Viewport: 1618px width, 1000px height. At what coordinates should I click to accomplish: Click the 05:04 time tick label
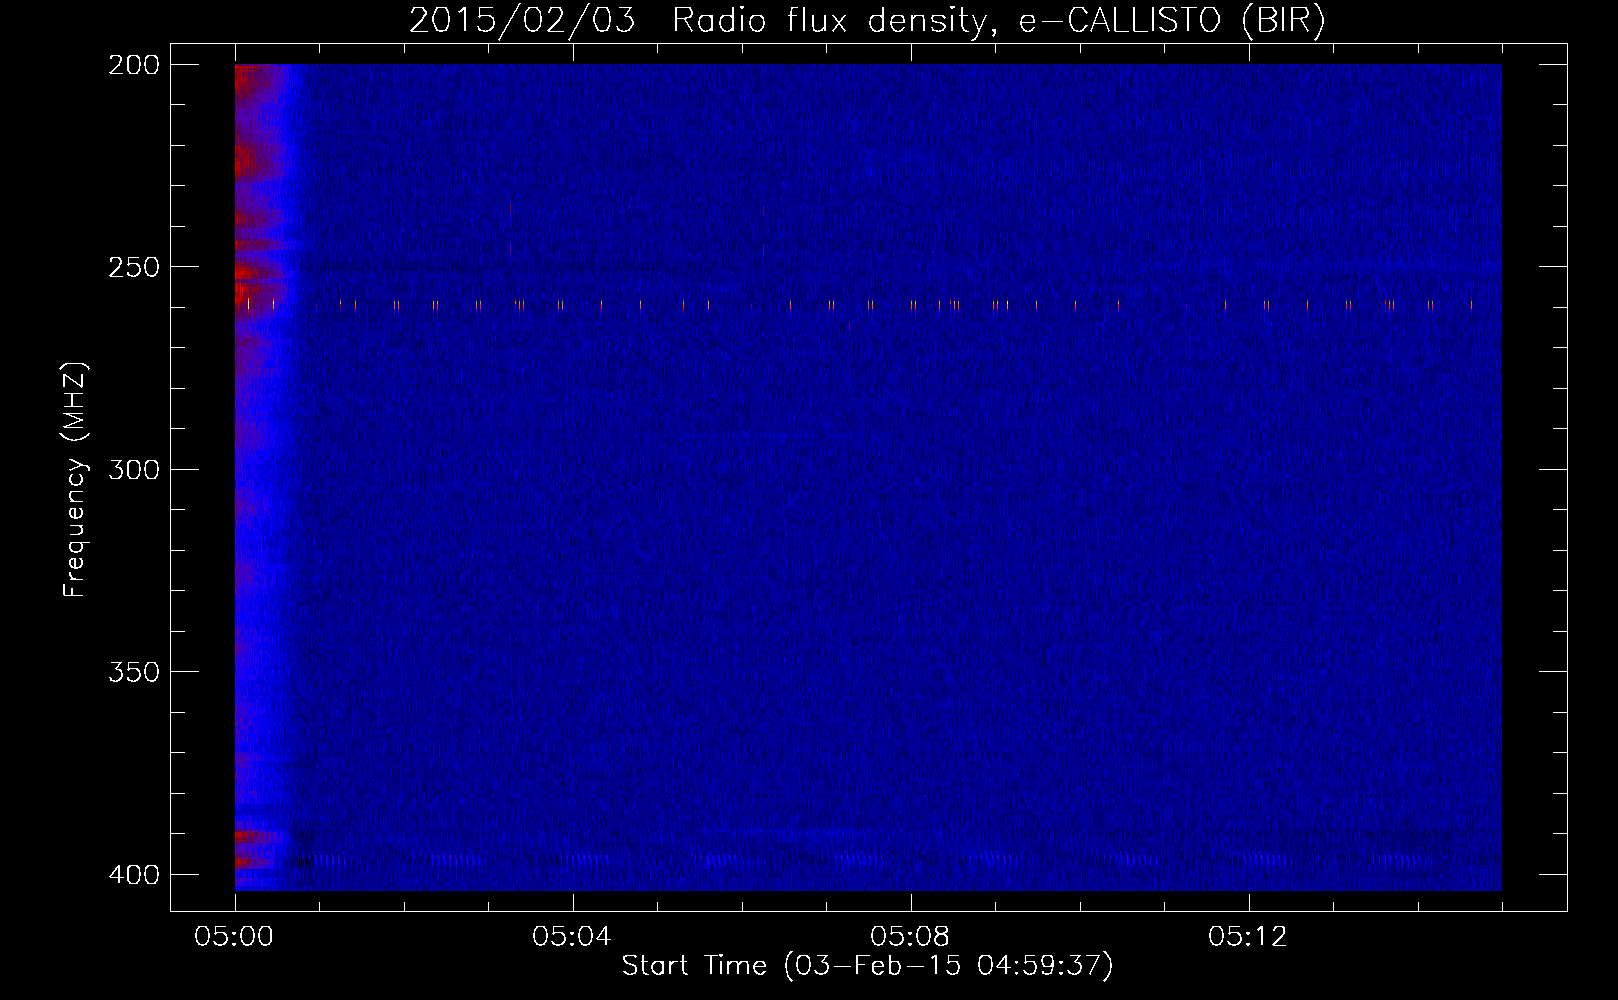pos(572,937)
